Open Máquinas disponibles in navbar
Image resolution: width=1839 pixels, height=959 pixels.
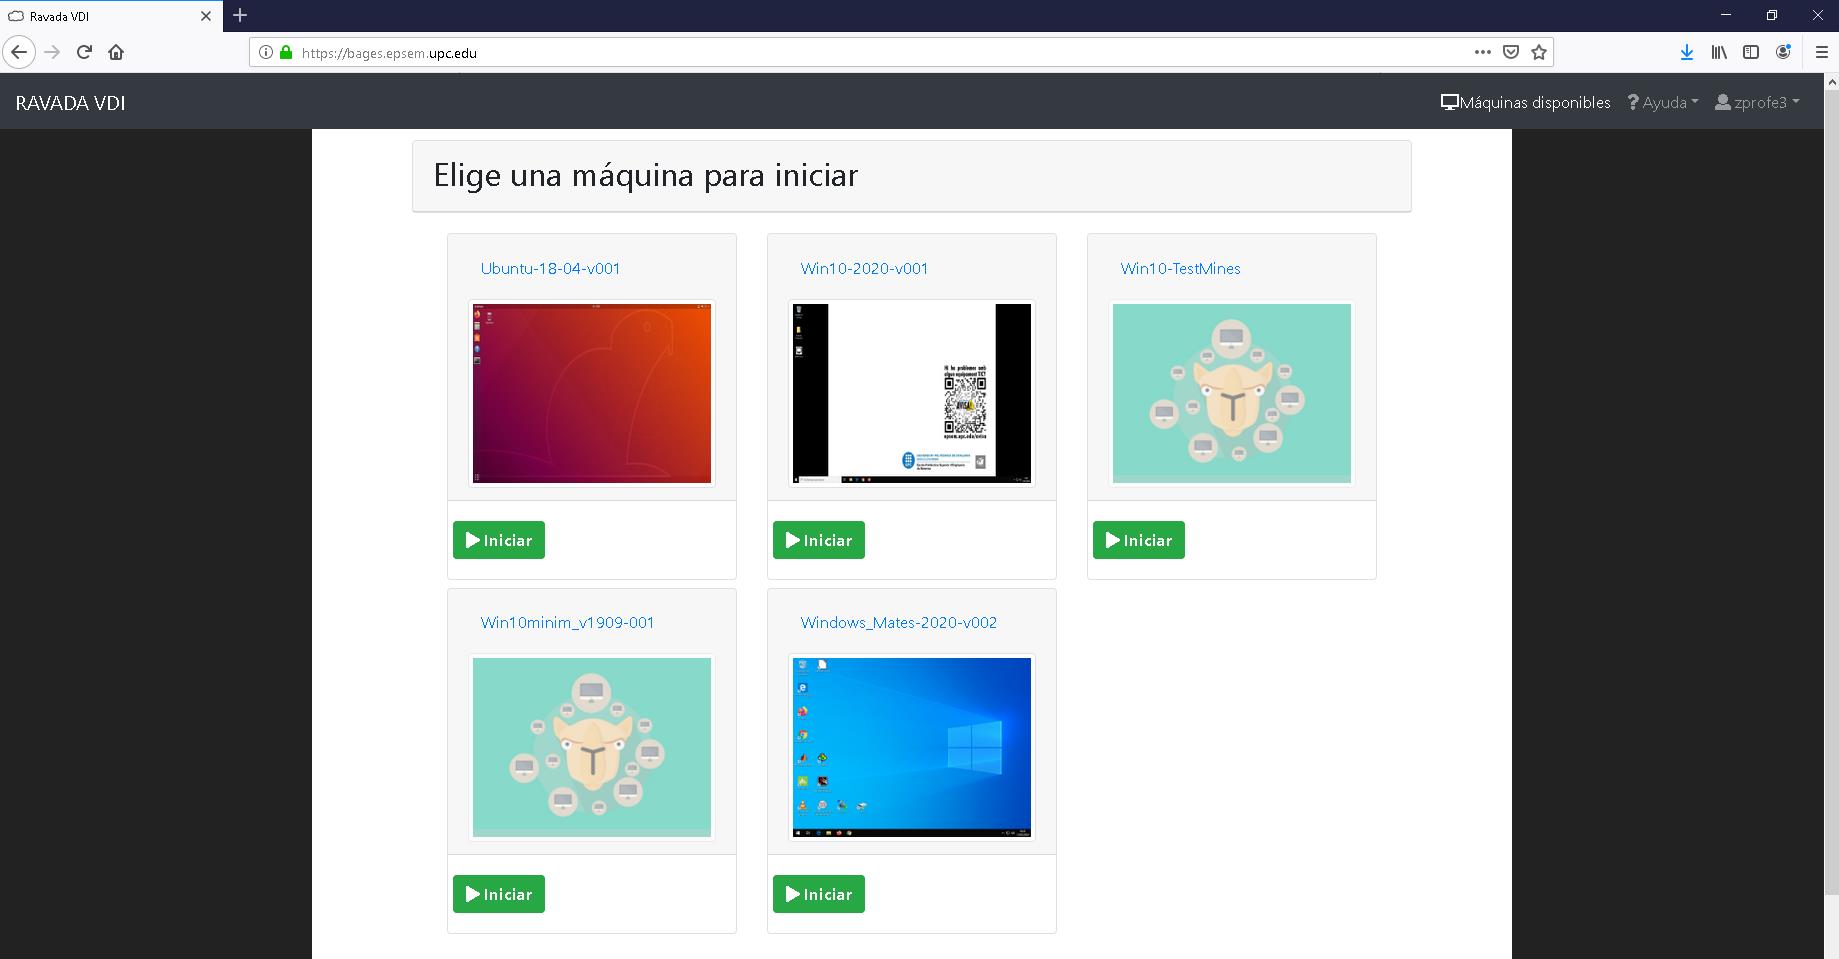[x=1525, y=102]
